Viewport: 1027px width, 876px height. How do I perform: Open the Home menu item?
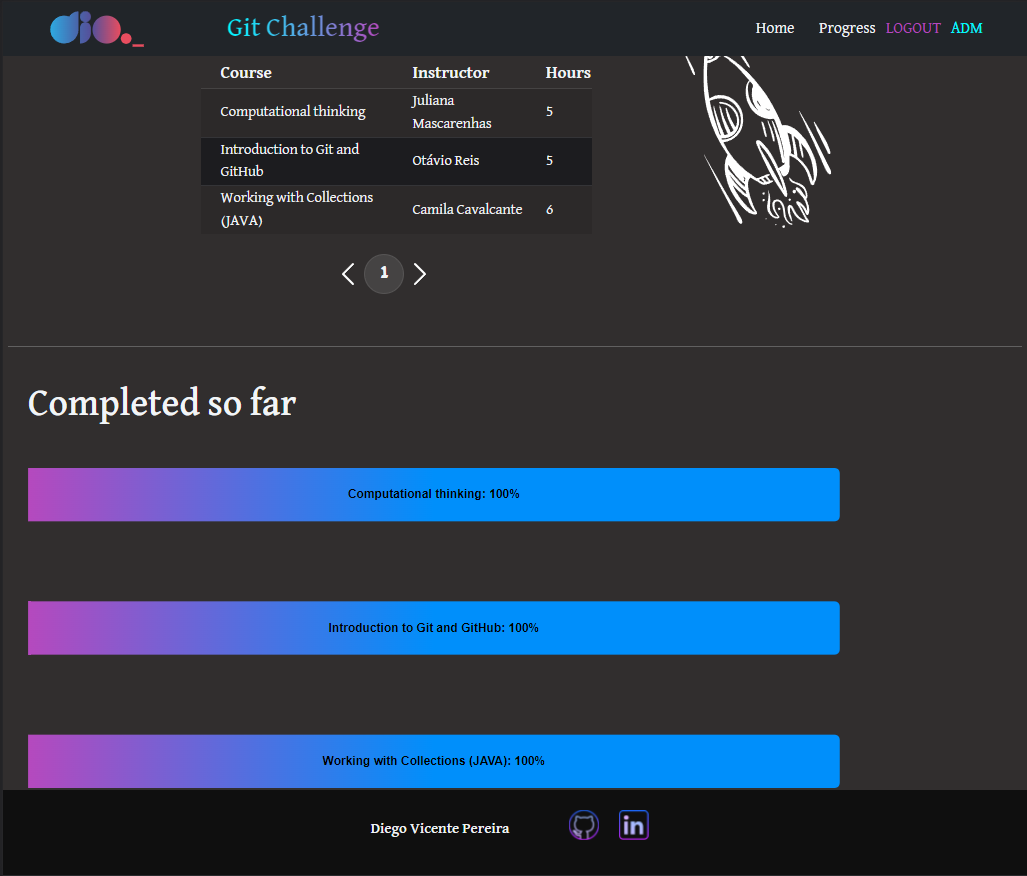point(775,28)
